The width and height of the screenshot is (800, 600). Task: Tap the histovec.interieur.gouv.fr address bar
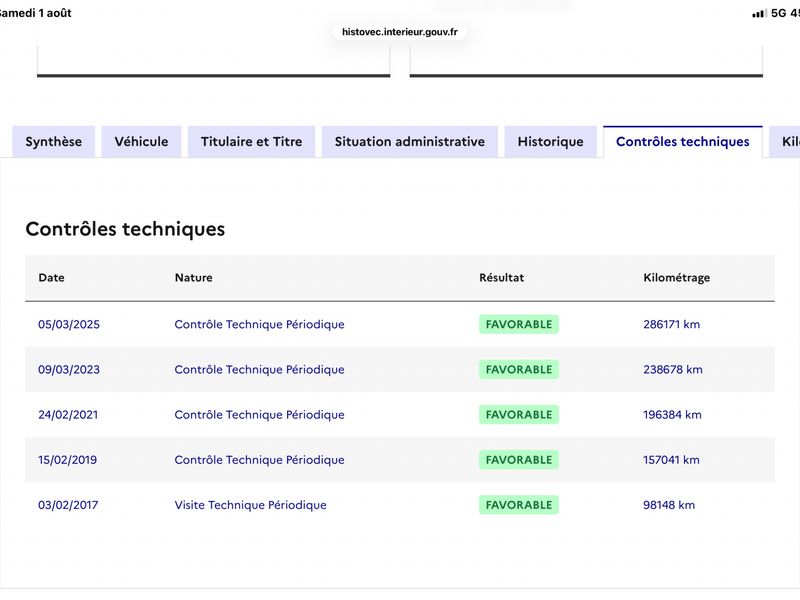point(399,32)
